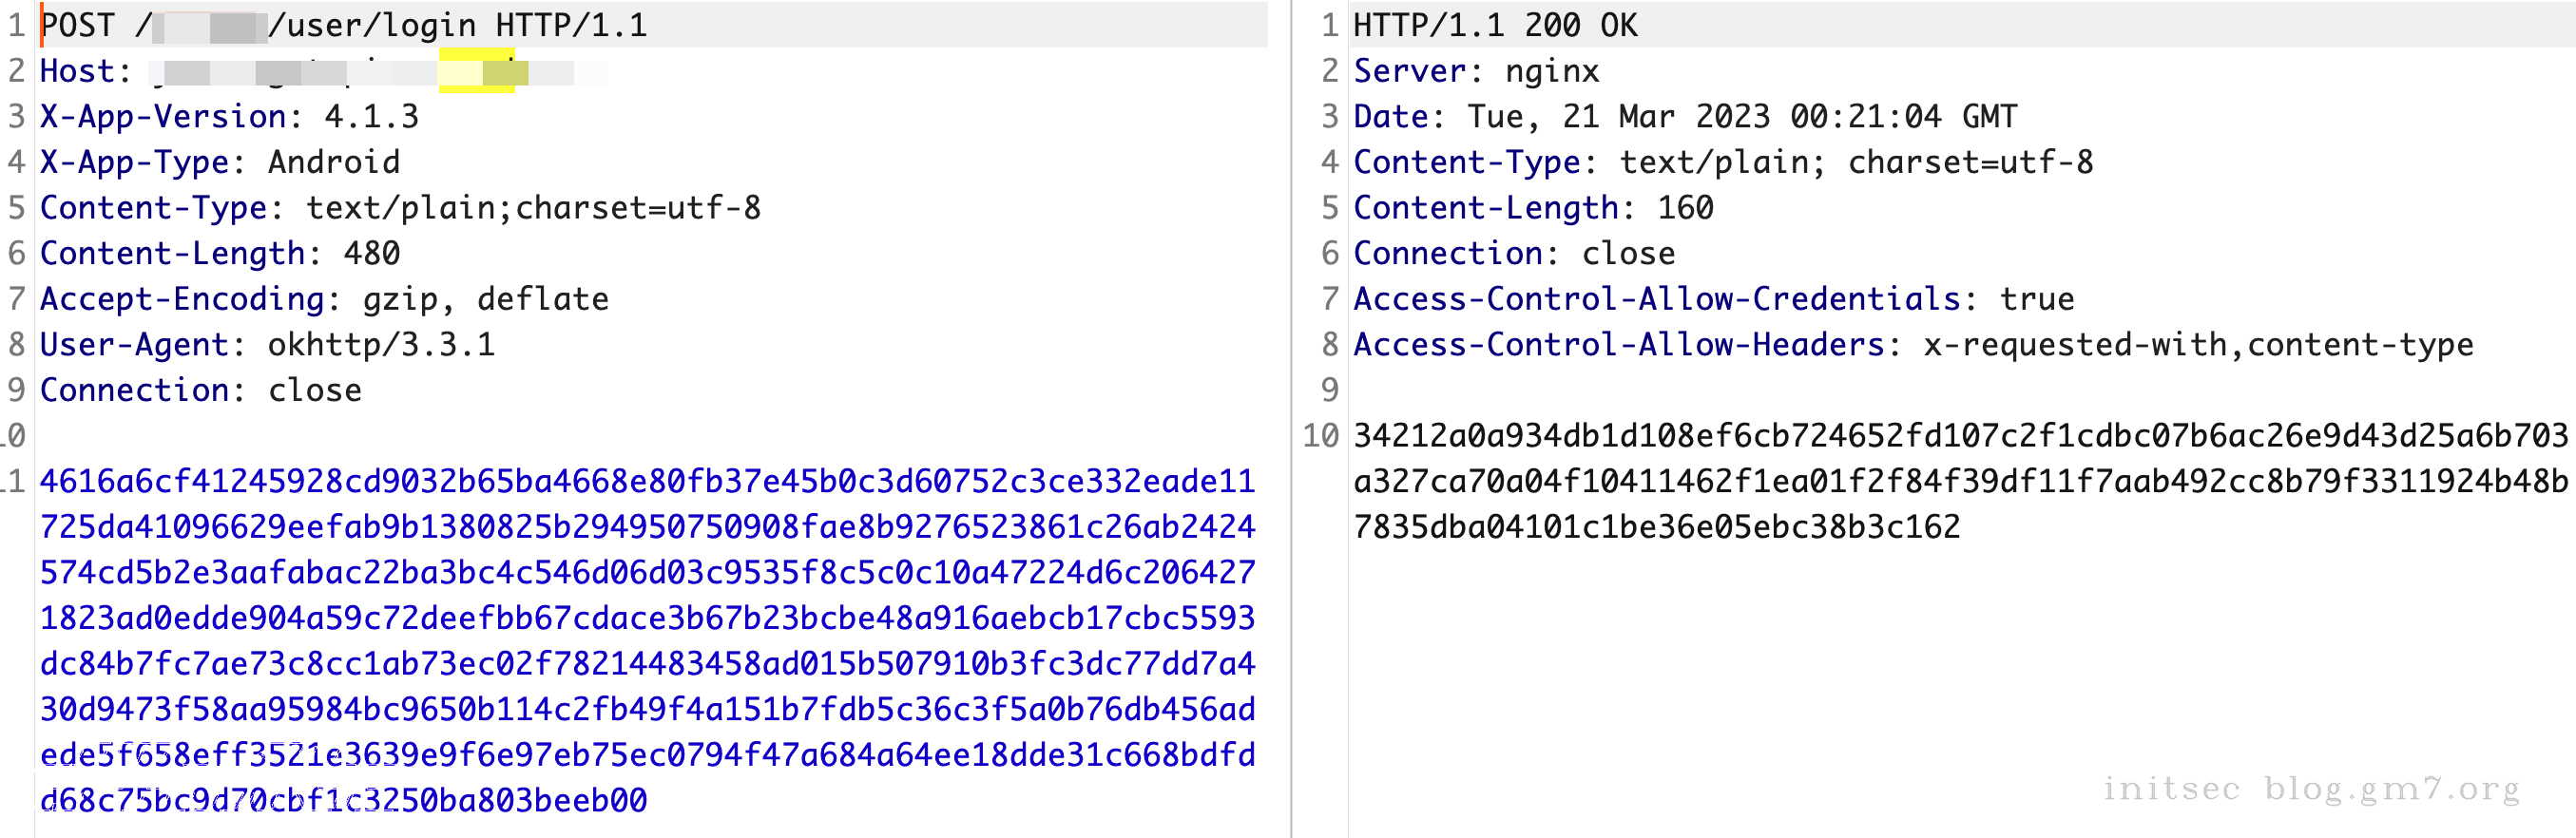Click the Server nginx response header

tap(1476, 71)
